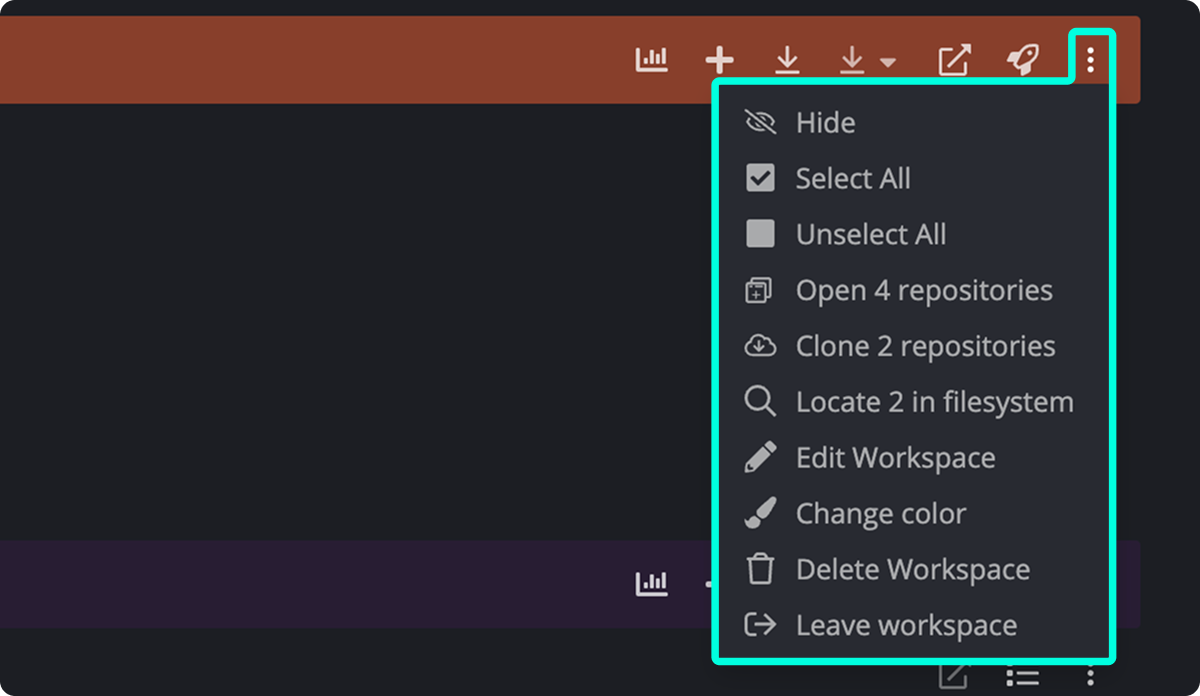This screenshot has width=1200, height=696.
Task: Click the external link icon at bottom right
Action: coord(953,676)
